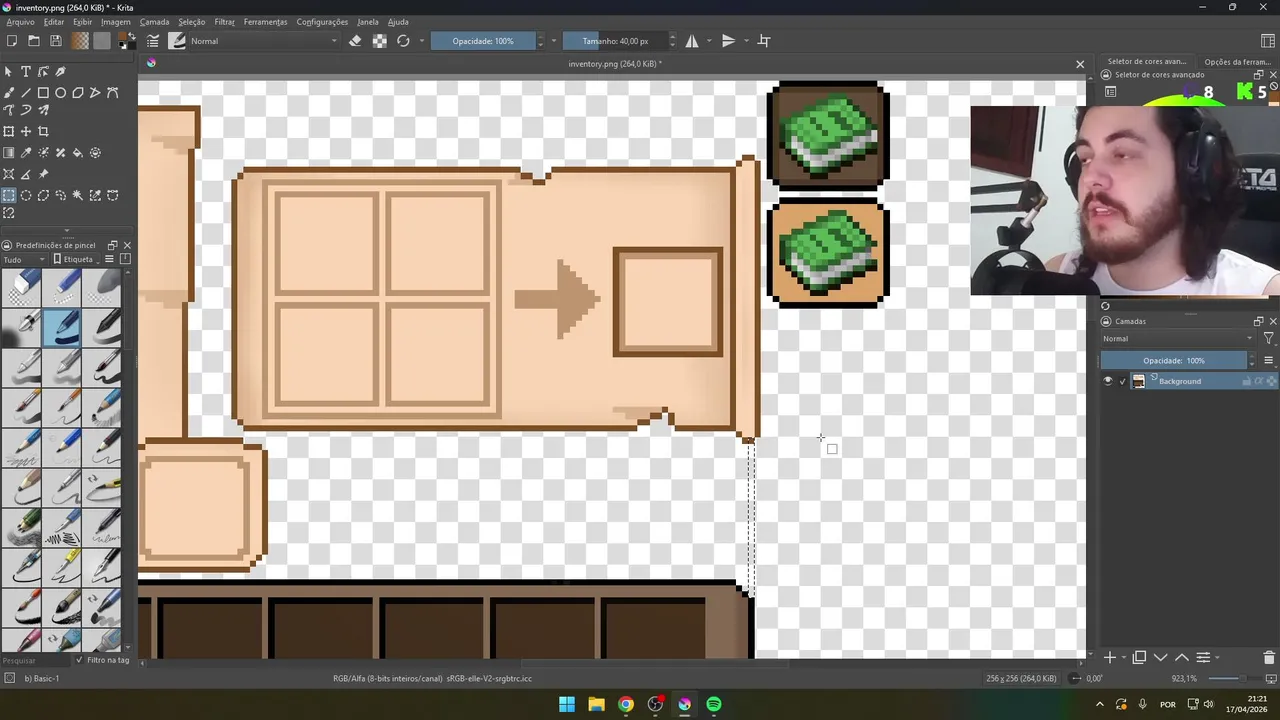
Task: Select the Crop tool
Action: pos(43,132)
